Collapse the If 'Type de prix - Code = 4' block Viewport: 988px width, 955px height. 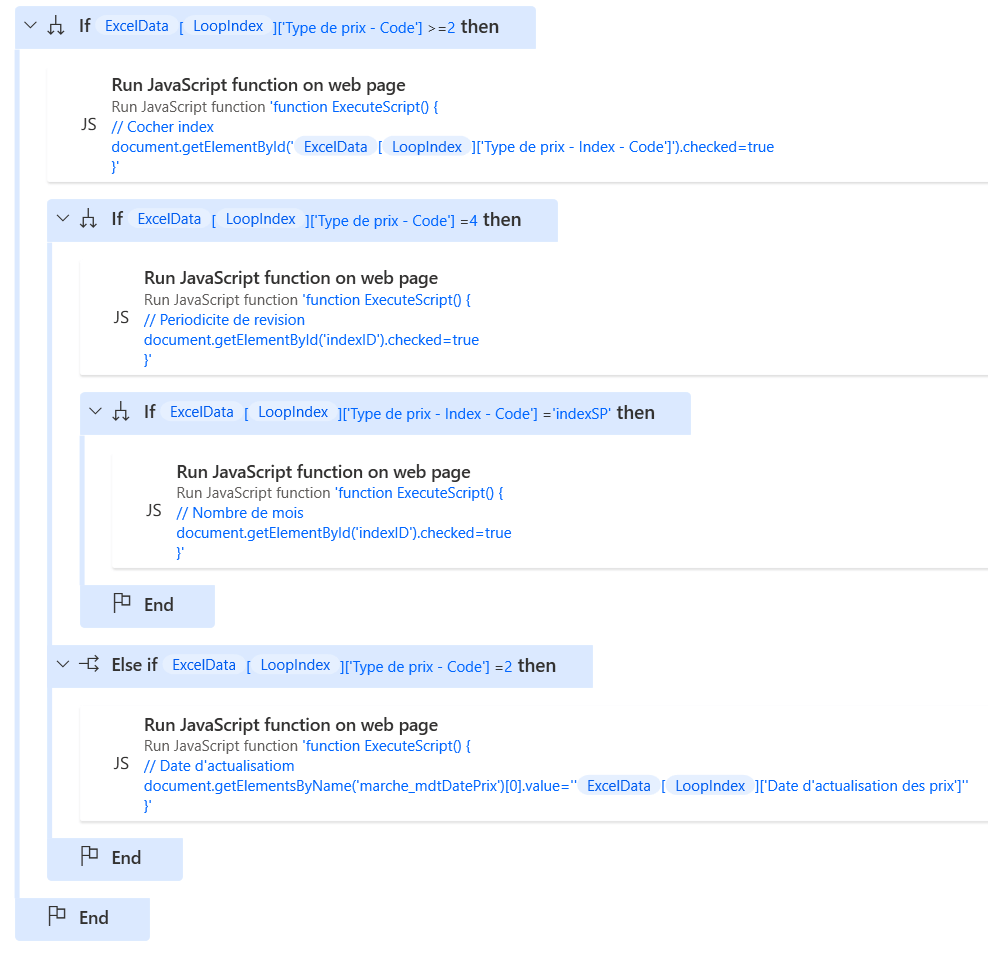[x=62, y=220]
